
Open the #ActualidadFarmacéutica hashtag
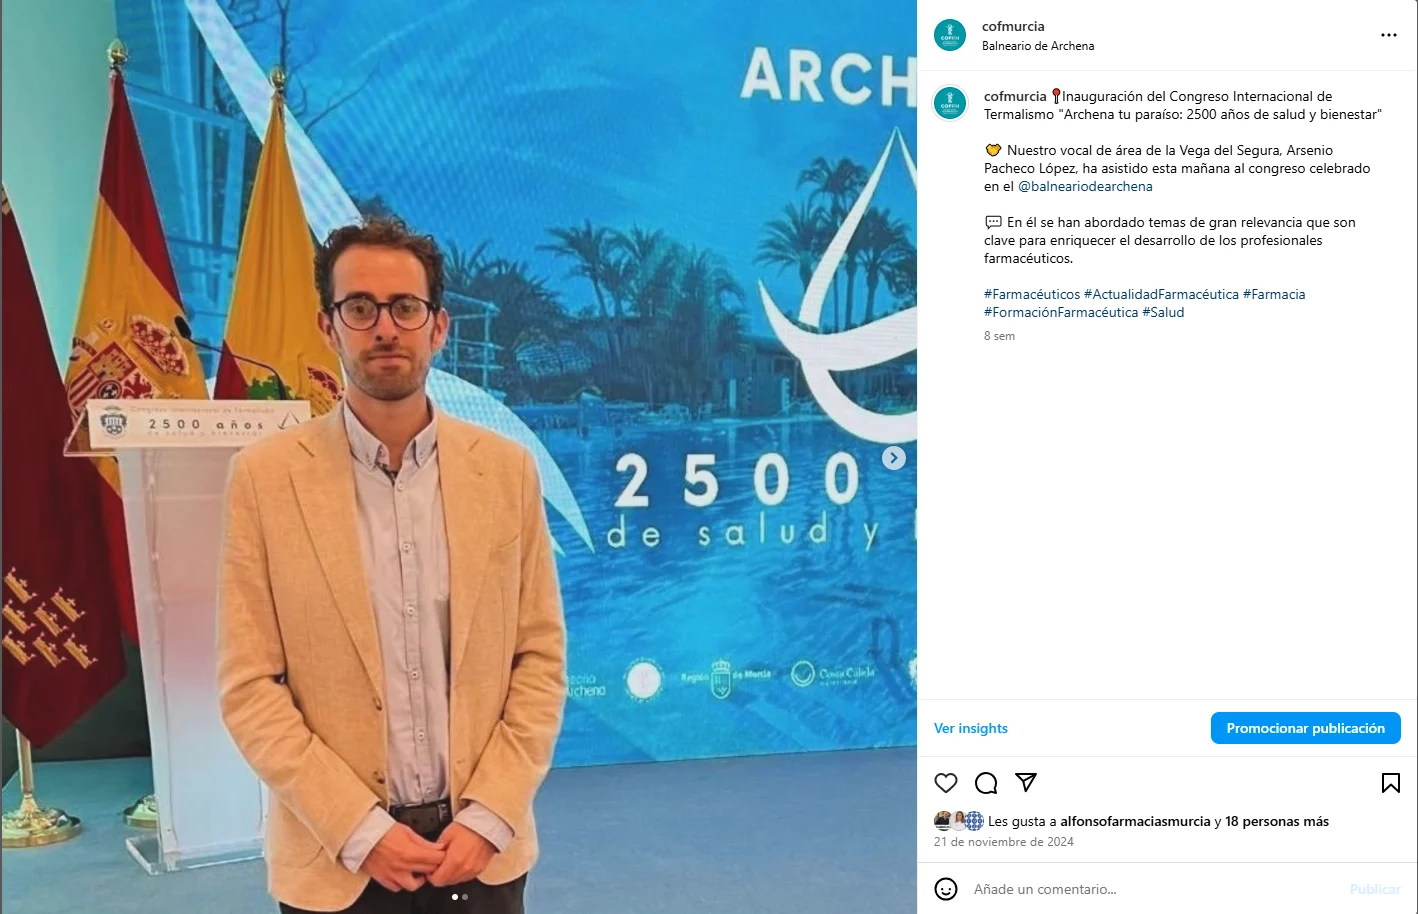tap(1161, 294)
